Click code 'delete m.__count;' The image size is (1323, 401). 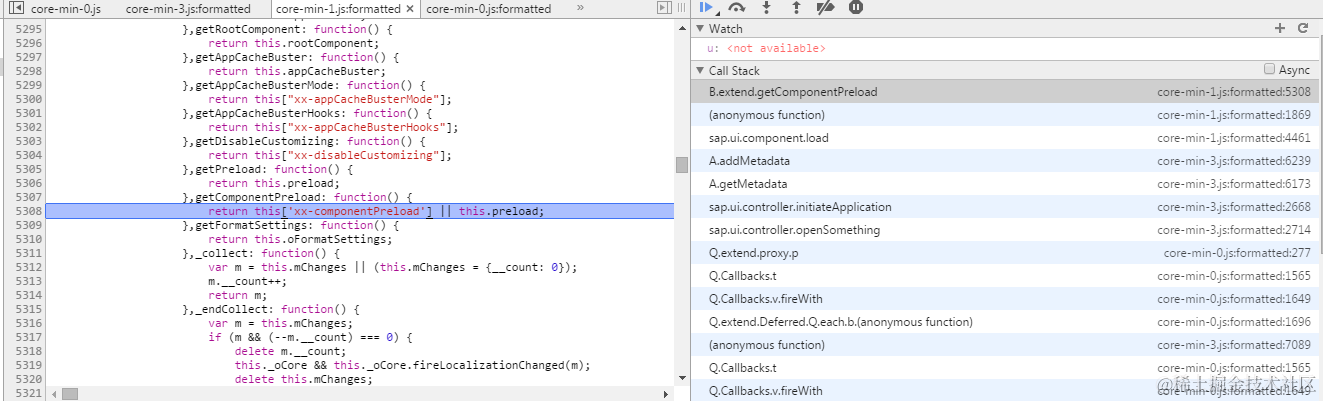click(x=290, y=351)
